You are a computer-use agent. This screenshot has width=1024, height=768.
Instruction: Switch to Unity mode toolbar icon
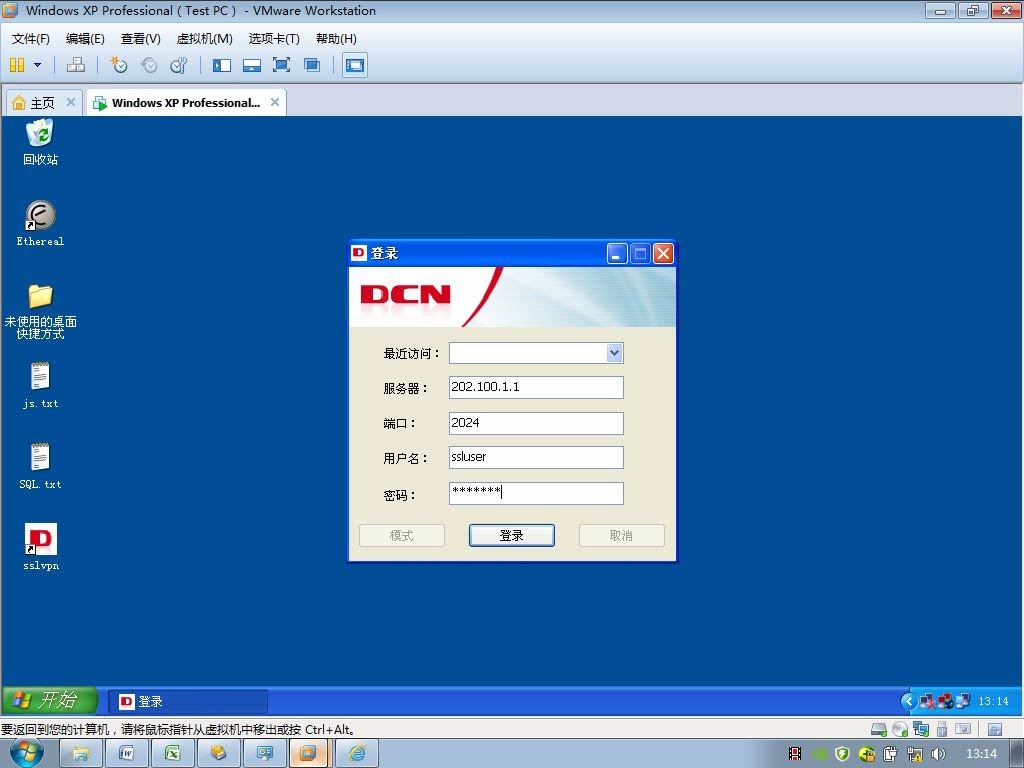coord(312,65)
